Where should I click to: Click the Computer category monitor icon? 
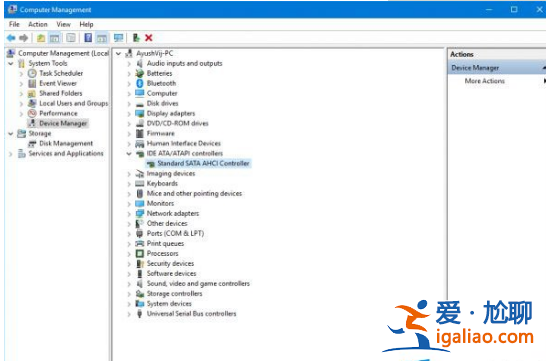click(140, 93)
